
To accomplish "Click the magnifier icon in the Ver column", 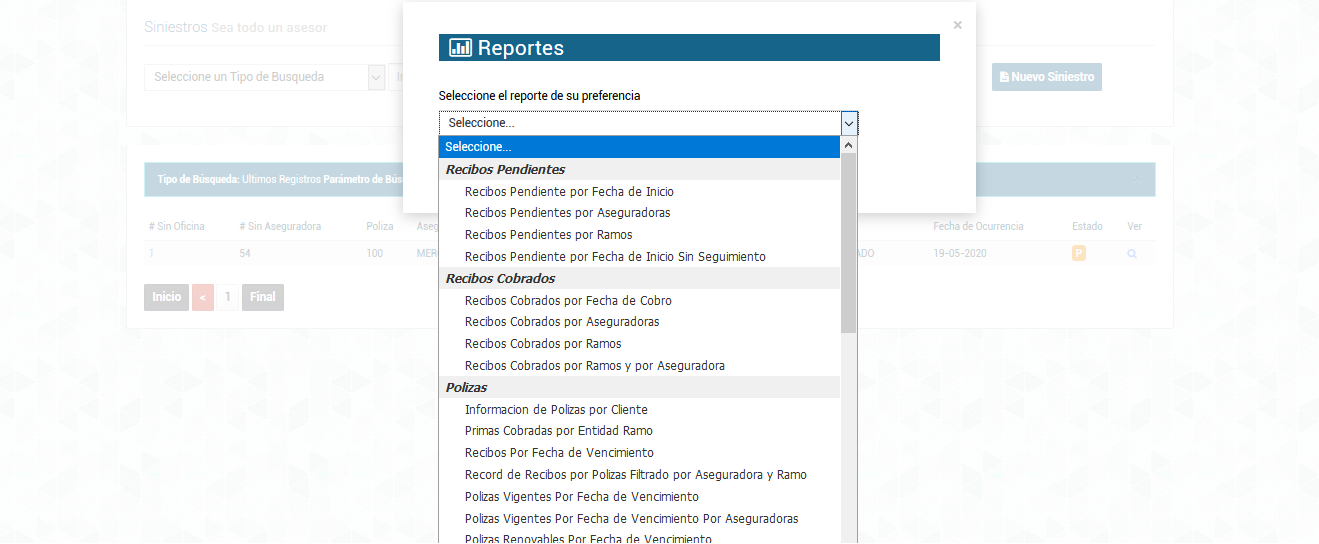I will (1132, 254).
